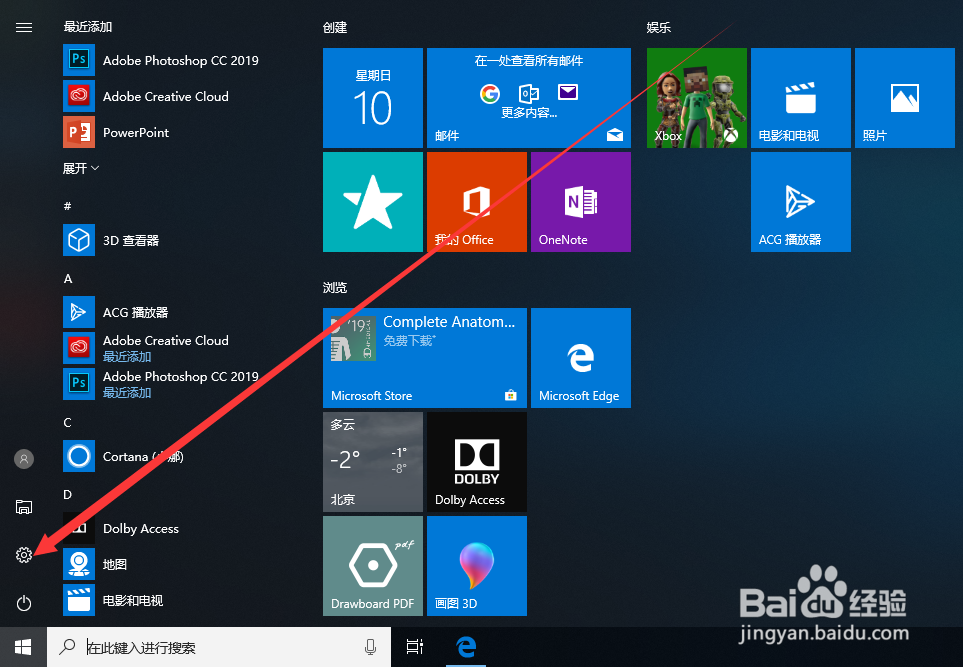963x667 pixels.
Task: Open the 画图 3D tile
Action: point(477,566)
